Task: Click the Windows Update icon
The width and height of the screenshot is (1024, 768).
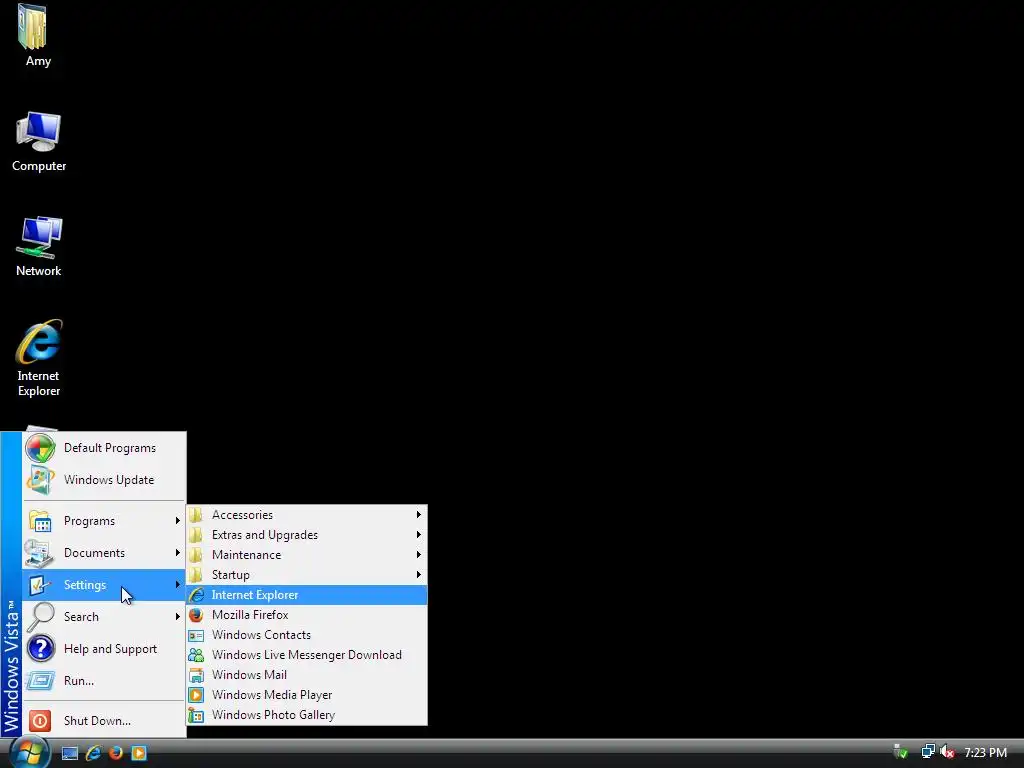Action: click(40, 480)
